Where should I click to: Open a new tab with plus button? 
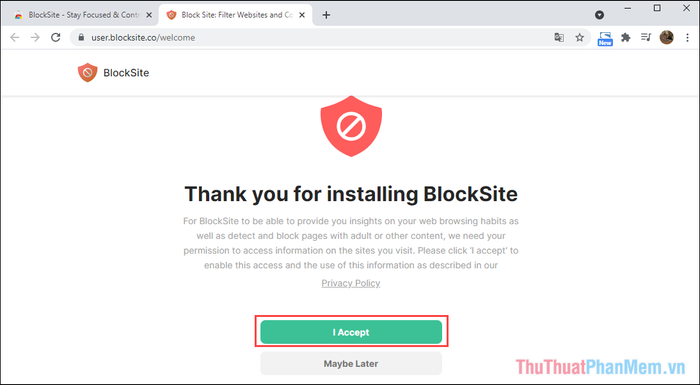pos(326,15)
